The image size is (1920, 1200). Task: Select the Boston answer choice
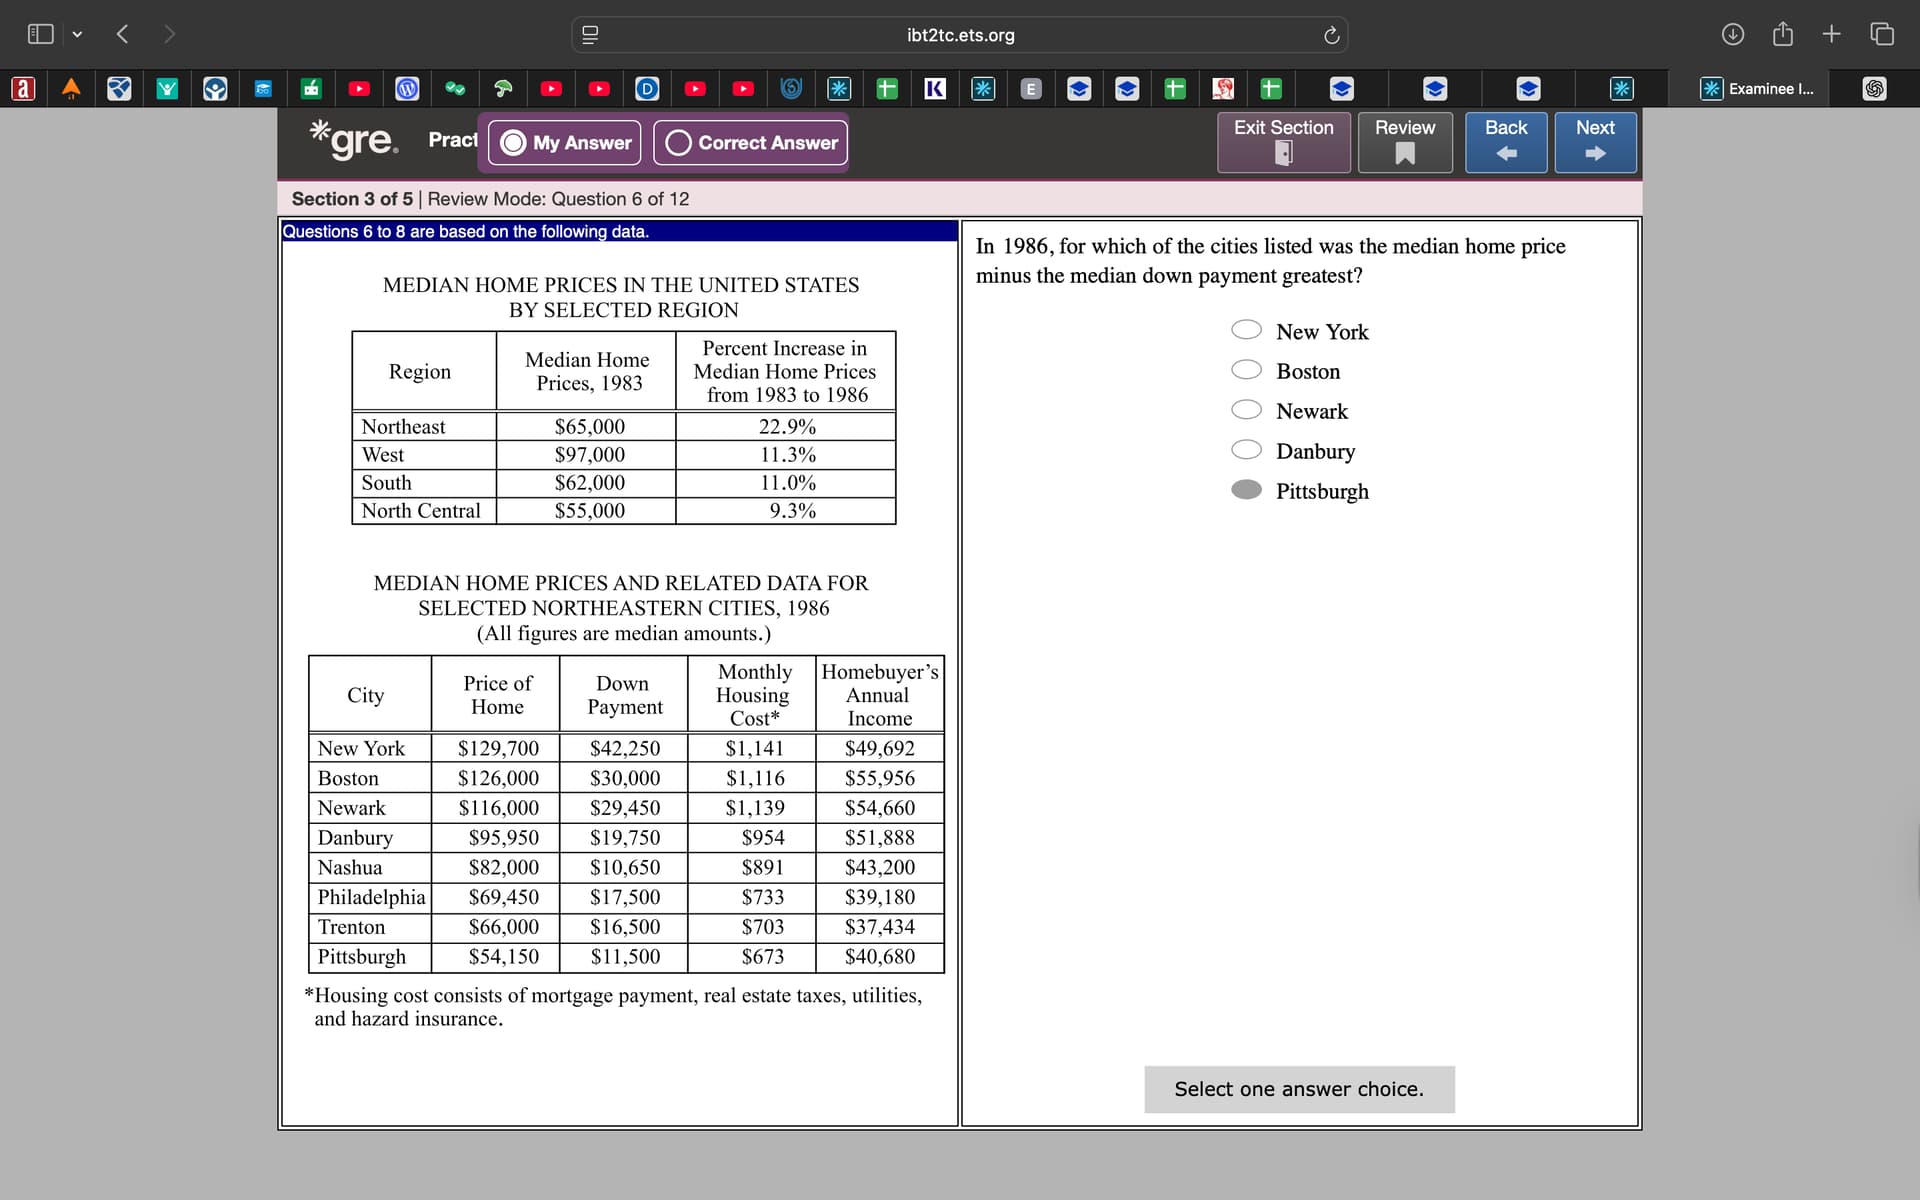coord(1246,370)
